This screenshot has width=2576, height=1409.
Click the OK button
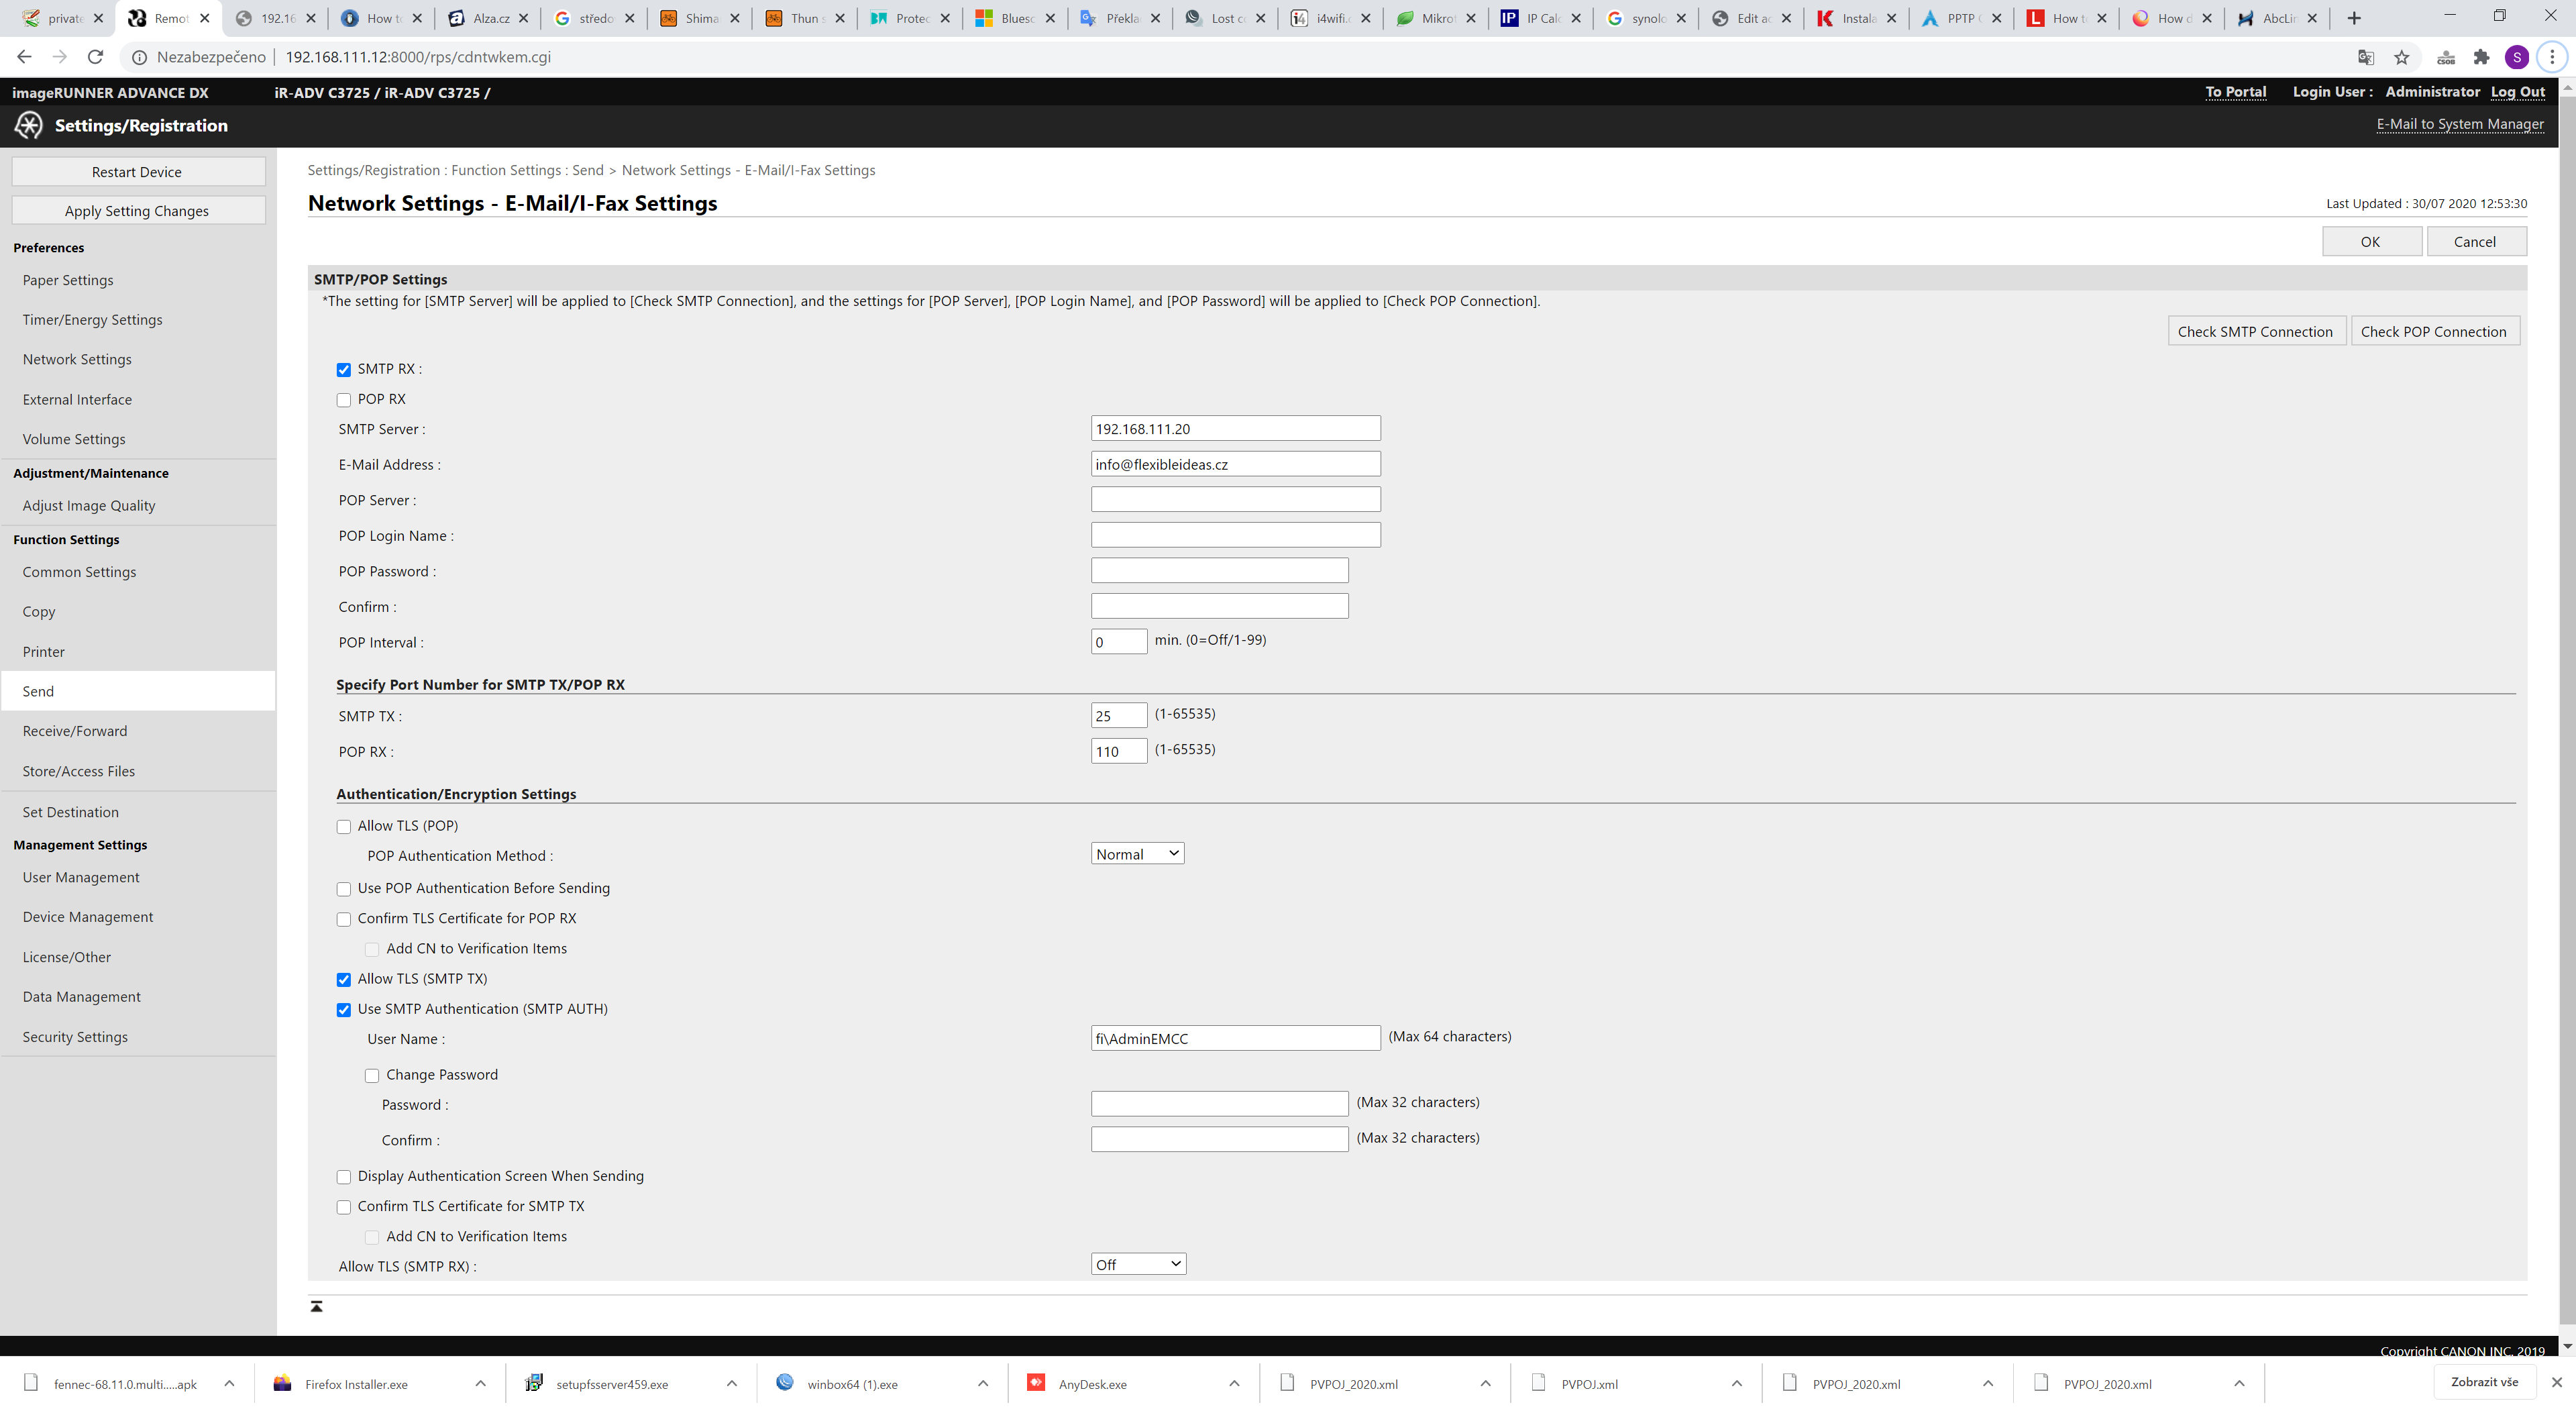pos(2370,242)
